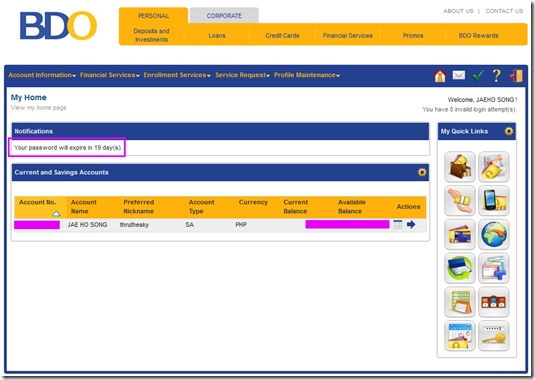Click the Home house icon

tap(440, 75)
